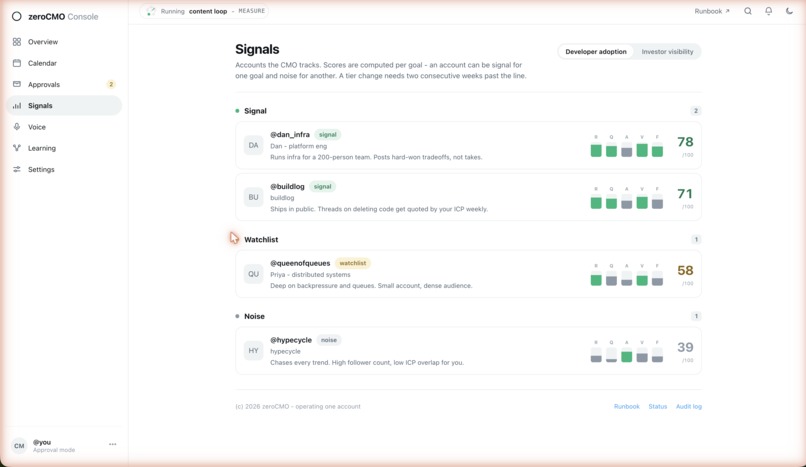Click the signal tag on @dan_infra

click(327, 135)
